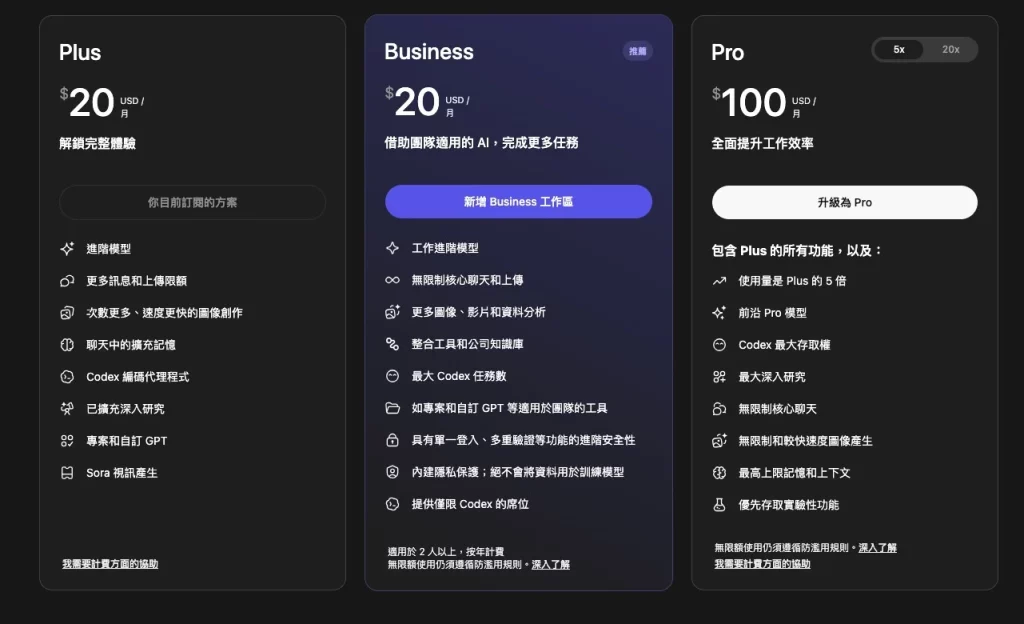Click the lock icon beside 具有單一登入
This screenshot has height=624, width=1024.
pos(393,440)
